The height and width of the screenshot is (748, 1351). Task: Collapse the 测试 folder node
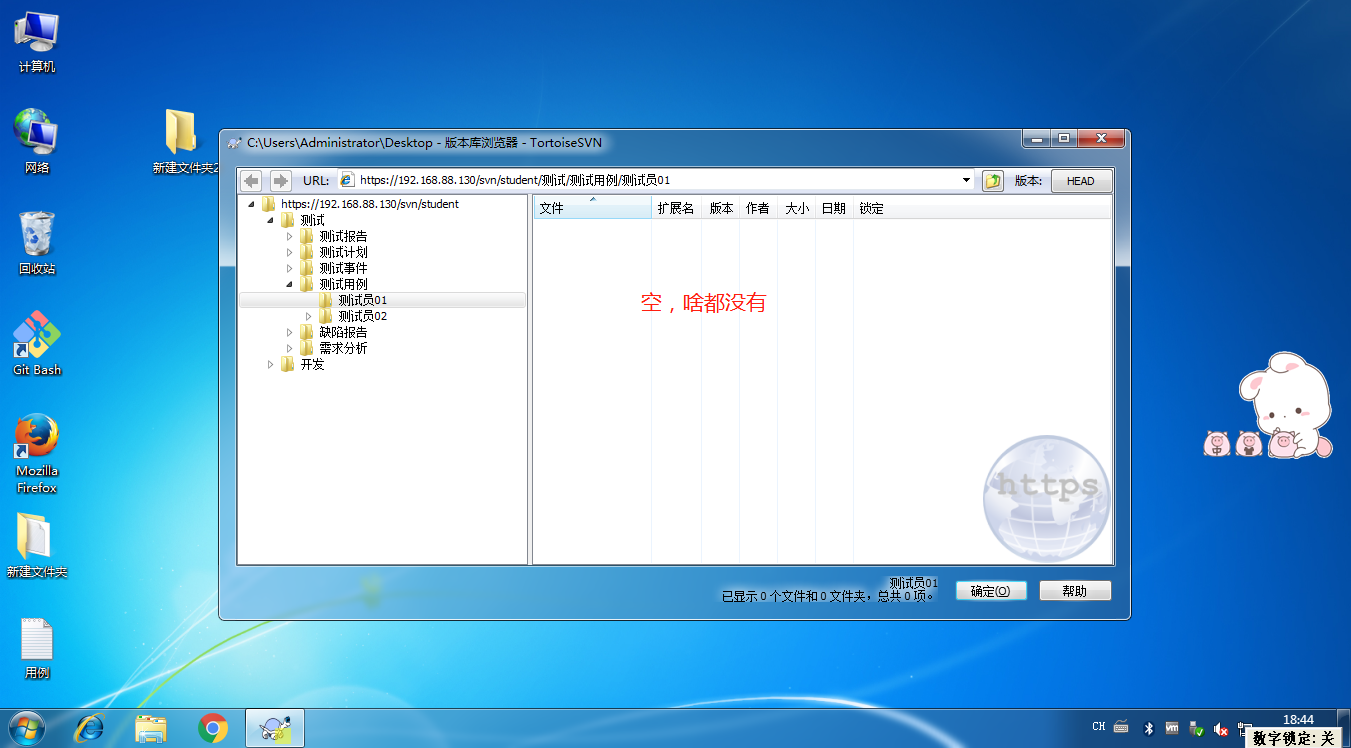[270, 220]
